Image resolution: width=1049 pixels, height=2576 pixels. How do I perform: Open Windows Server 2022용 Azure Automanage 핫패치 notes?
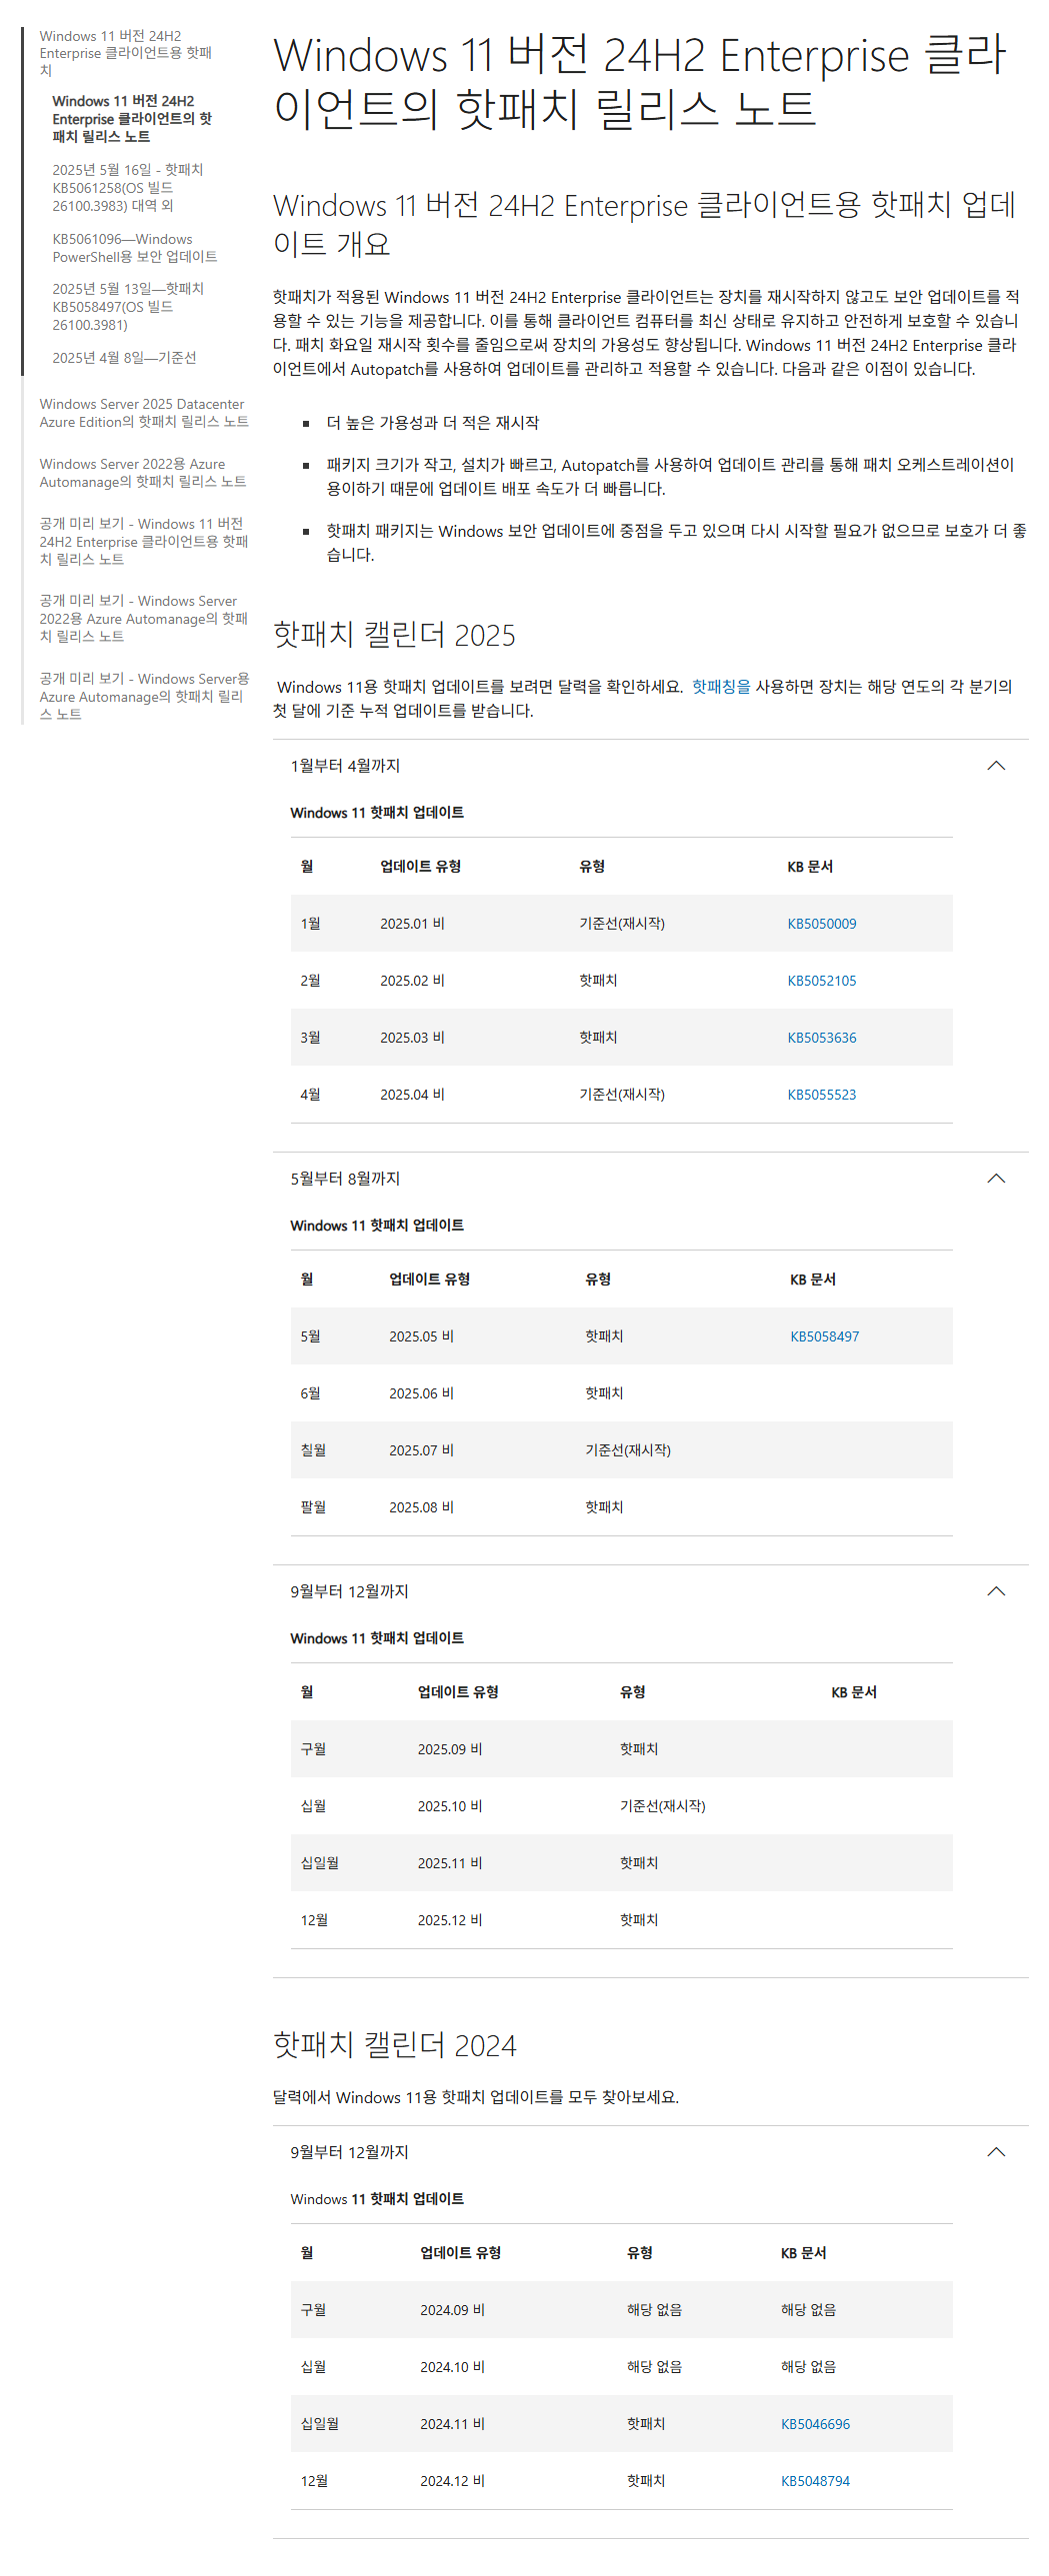click(142, 473)
